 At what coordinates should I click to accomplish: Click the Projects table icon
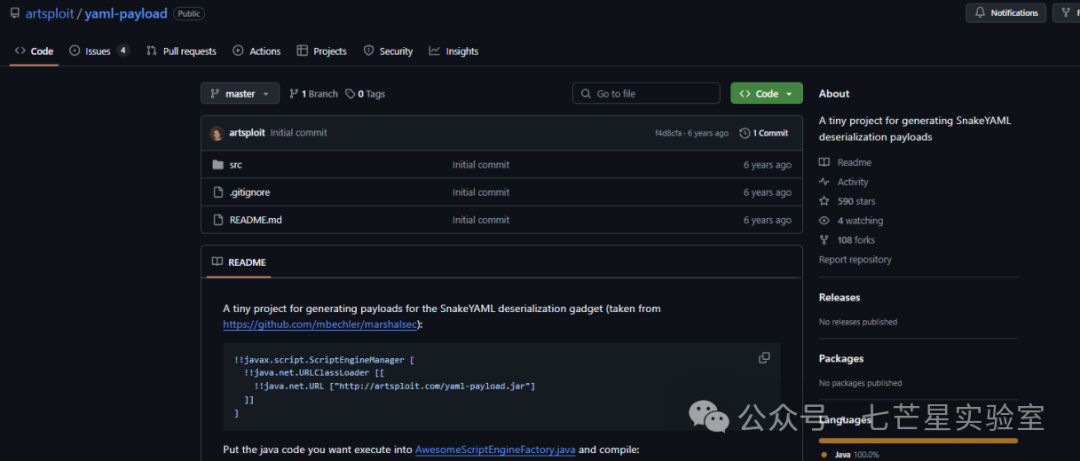302,51
